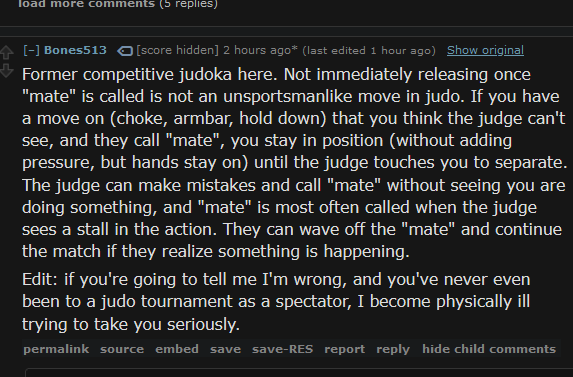Click save-RES under the comment
Viewport: 573px width, 377px height.
coord(282,349)
